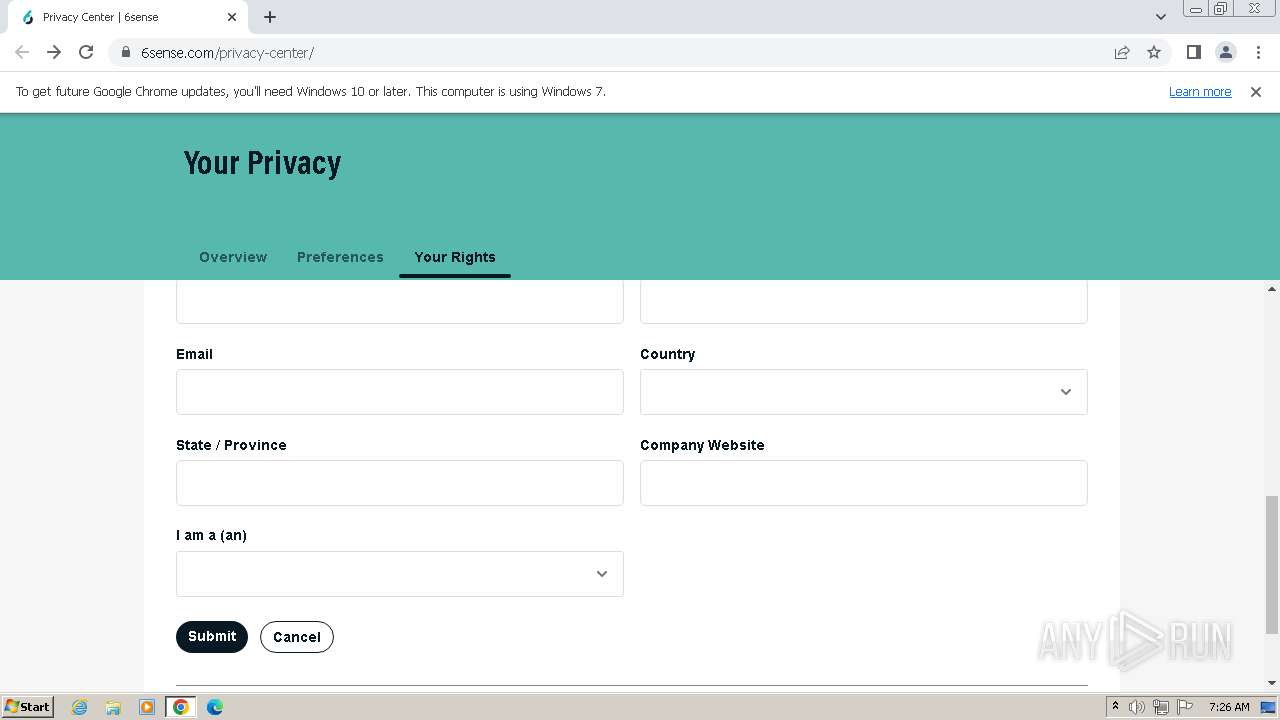
Task: Open Chrome three-dot menu
Action: point(1258,52)
